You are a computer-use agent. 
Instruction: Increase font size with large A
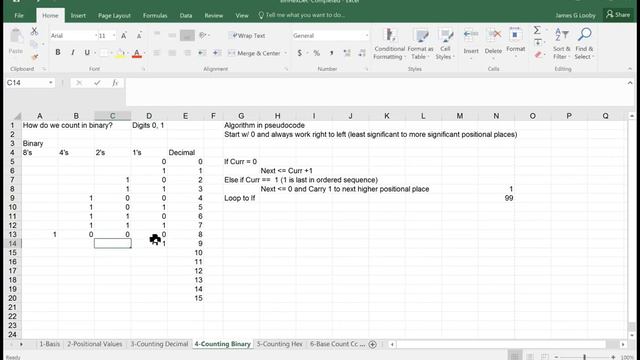(124, 36)
